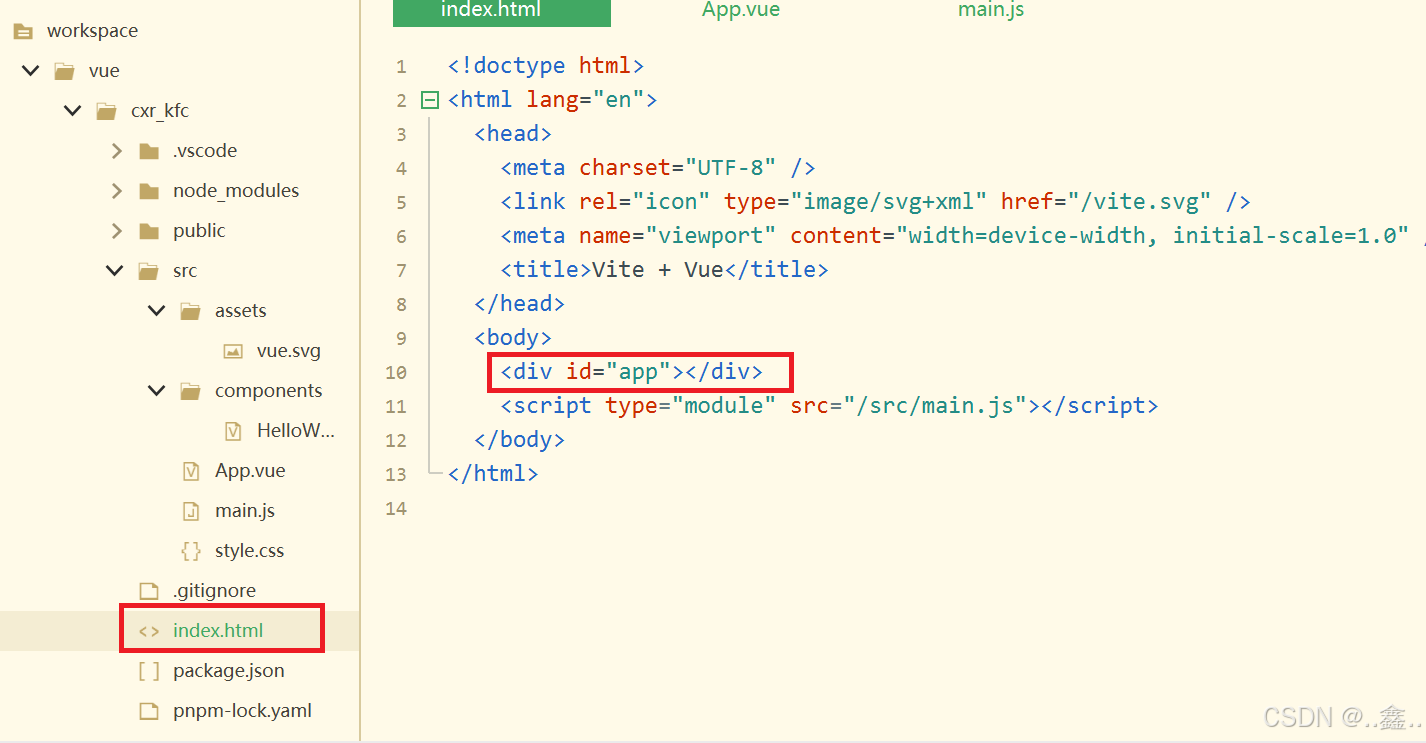Click the package.json brackets icon
Screen dimensions: 1426x743
[149, 671]
